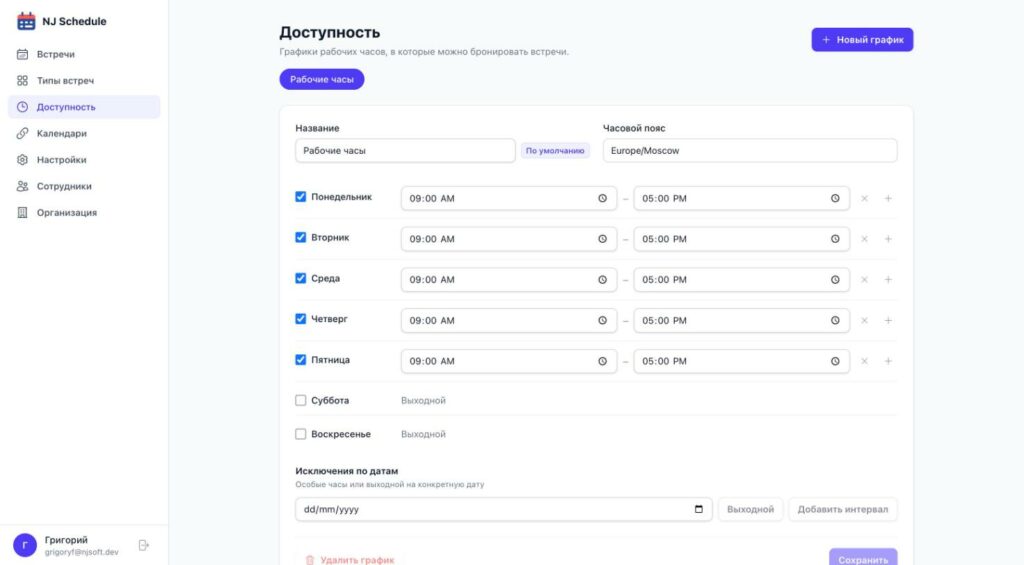This screenshot has width=1024, height=565.
Task: Click Удалить график delete button
Action: [350, 560]
